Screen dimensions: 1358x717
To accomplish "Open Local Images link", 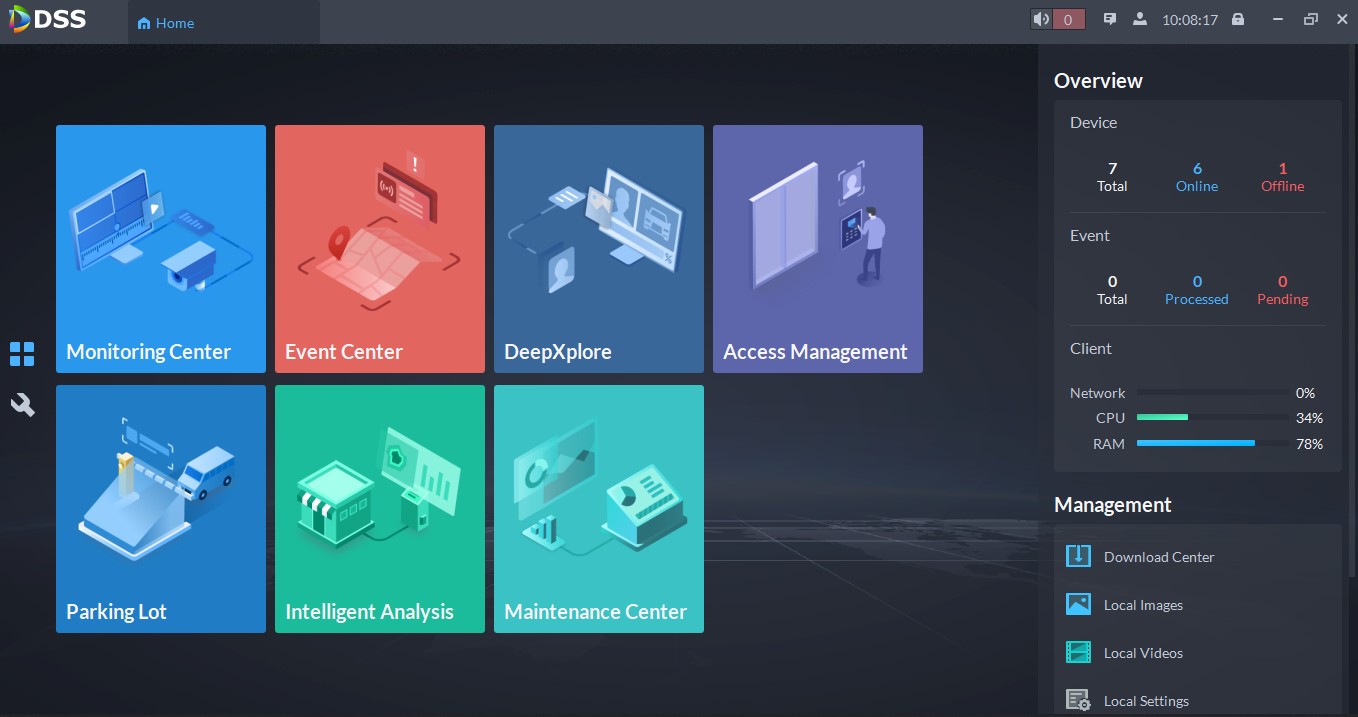I will [1143, 605].
